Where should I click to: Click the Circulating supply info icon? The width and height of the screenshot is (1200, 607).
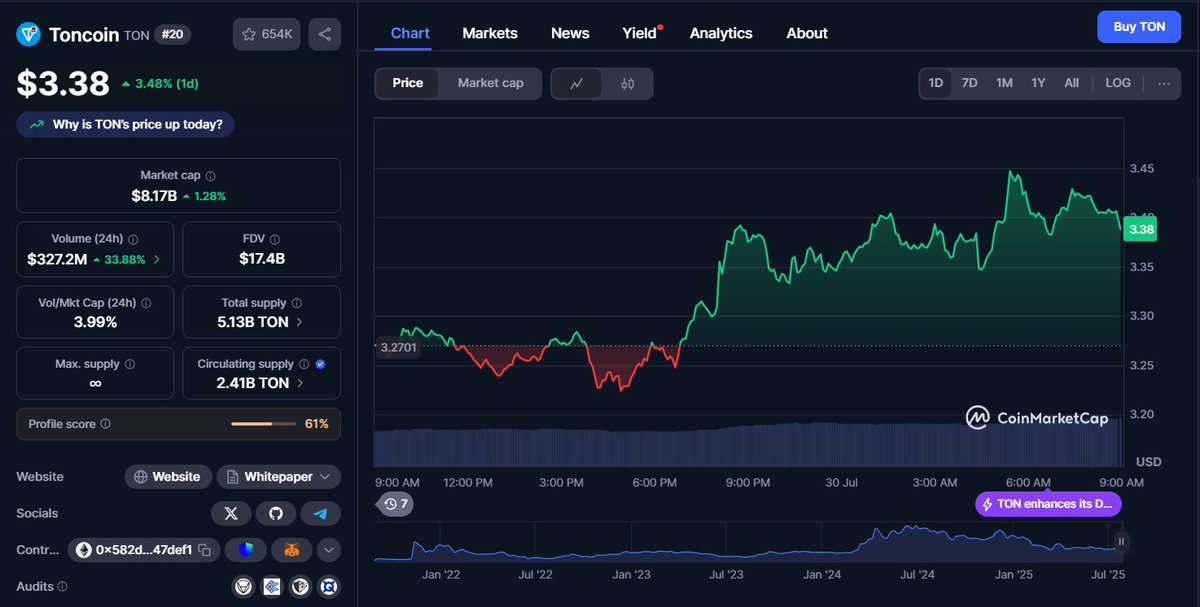pyautogui.click(x=304, y=365)
